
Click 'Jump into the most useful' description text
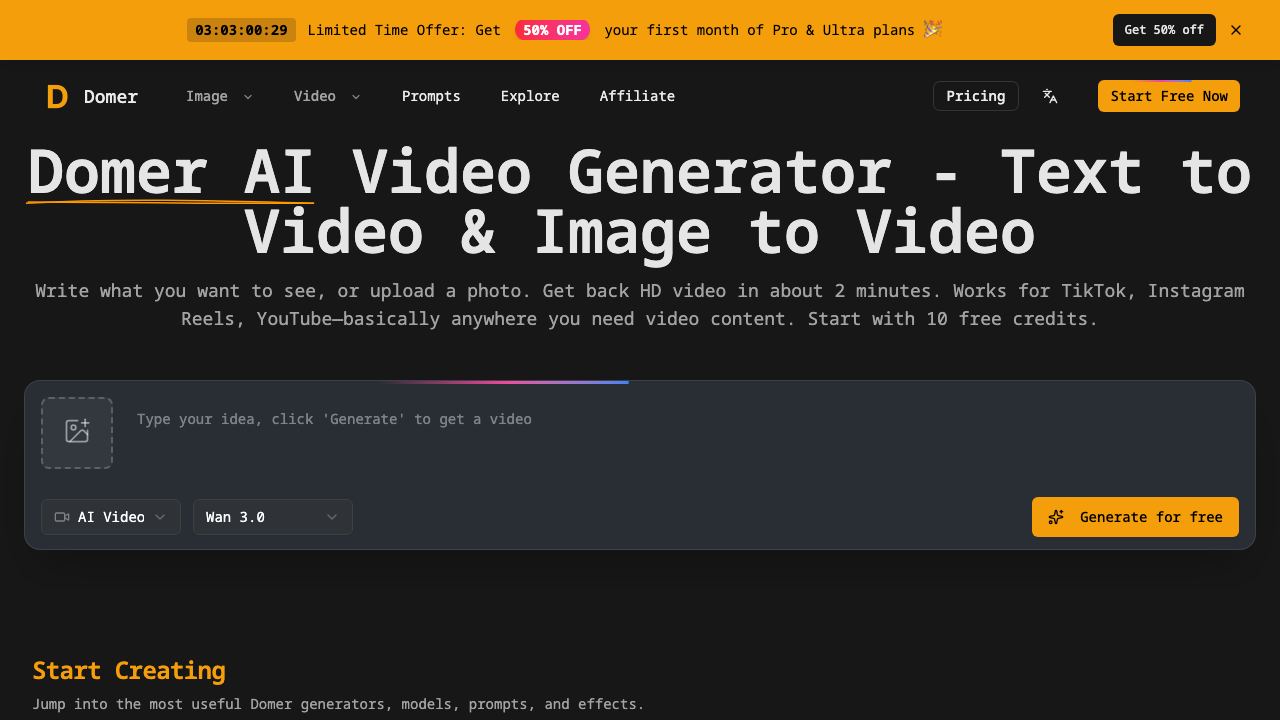(338, 704)
